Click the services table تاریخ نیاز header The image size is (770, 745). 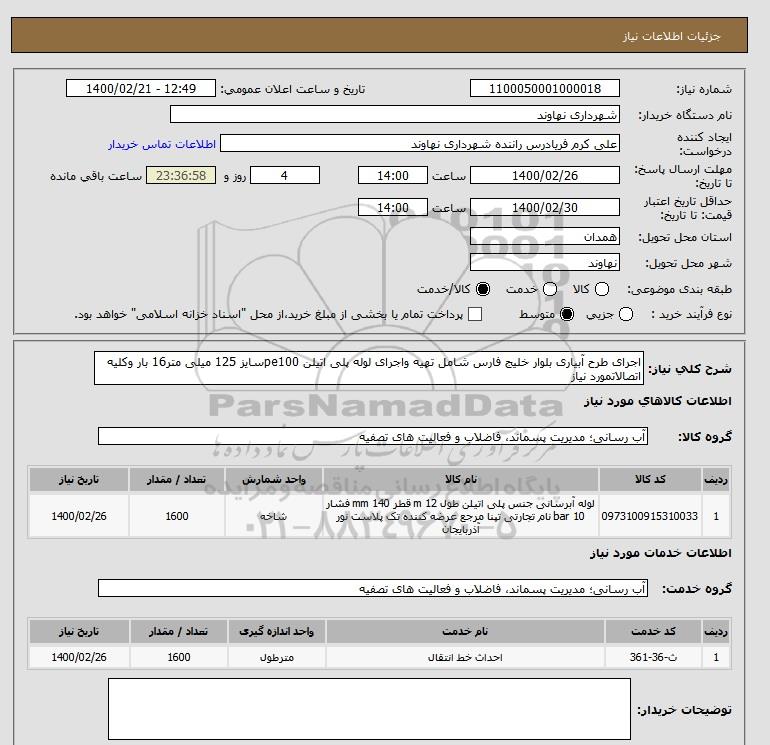(79, 631)
